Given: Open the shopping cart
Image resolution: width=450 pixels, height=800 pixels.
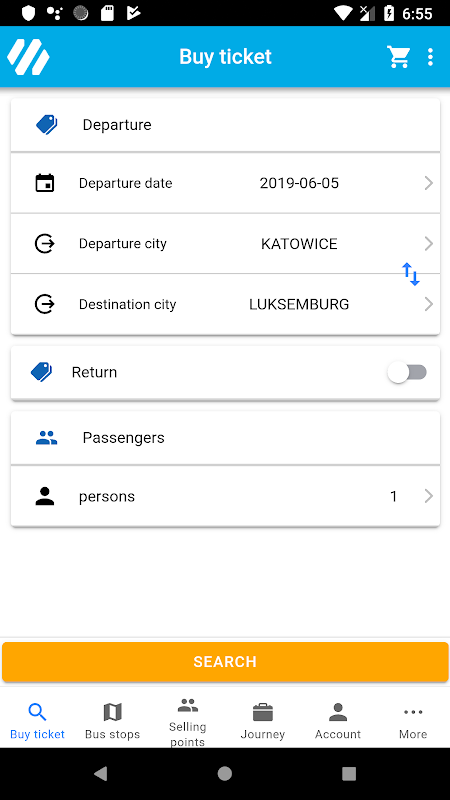Looking at the screenshot, I should (398, 57).
